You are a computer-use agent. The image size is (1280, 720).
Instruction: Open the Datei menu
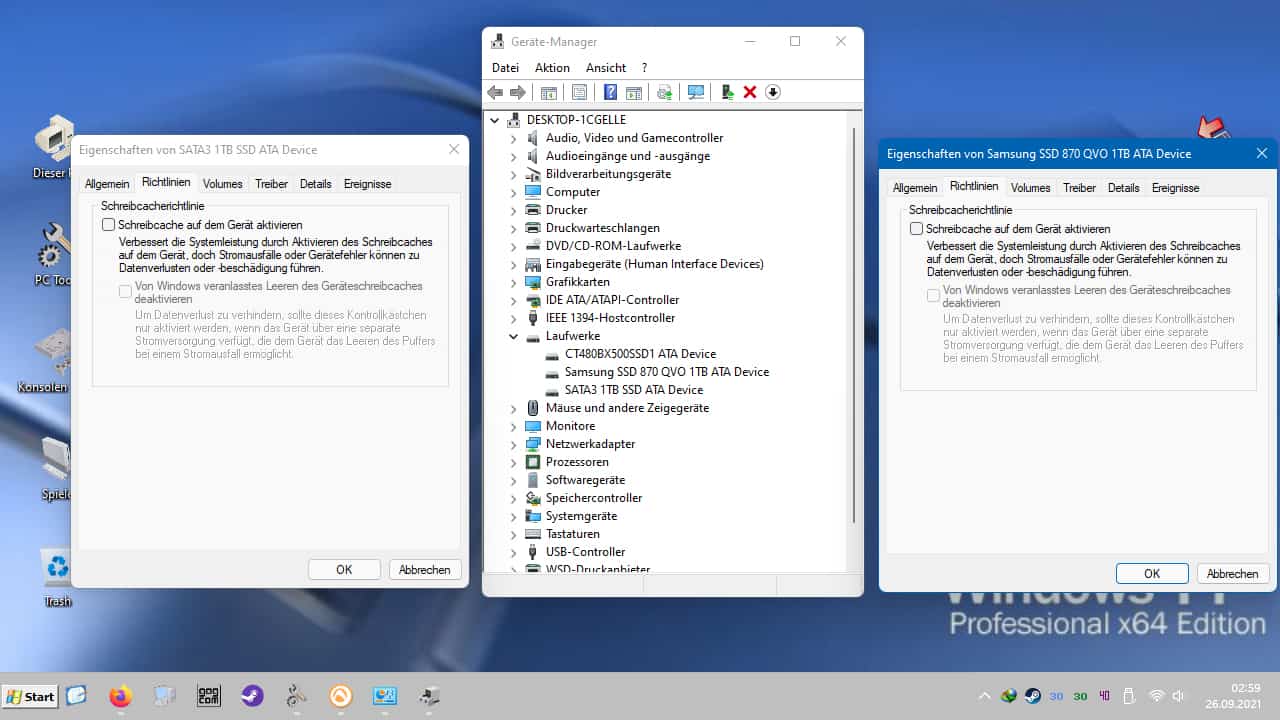505,68
